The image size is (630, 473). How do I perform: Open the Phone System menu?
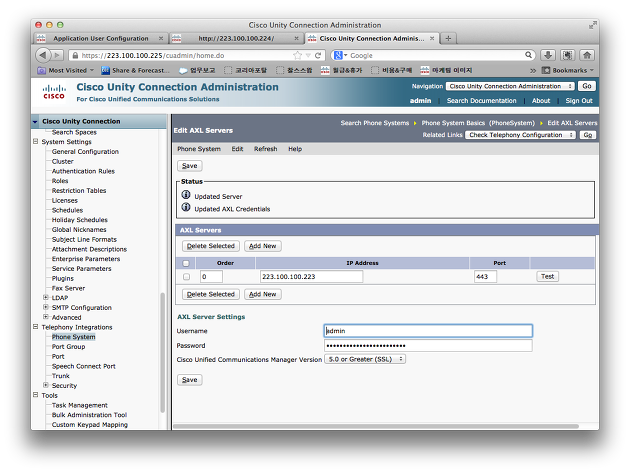tap(199, 149)
